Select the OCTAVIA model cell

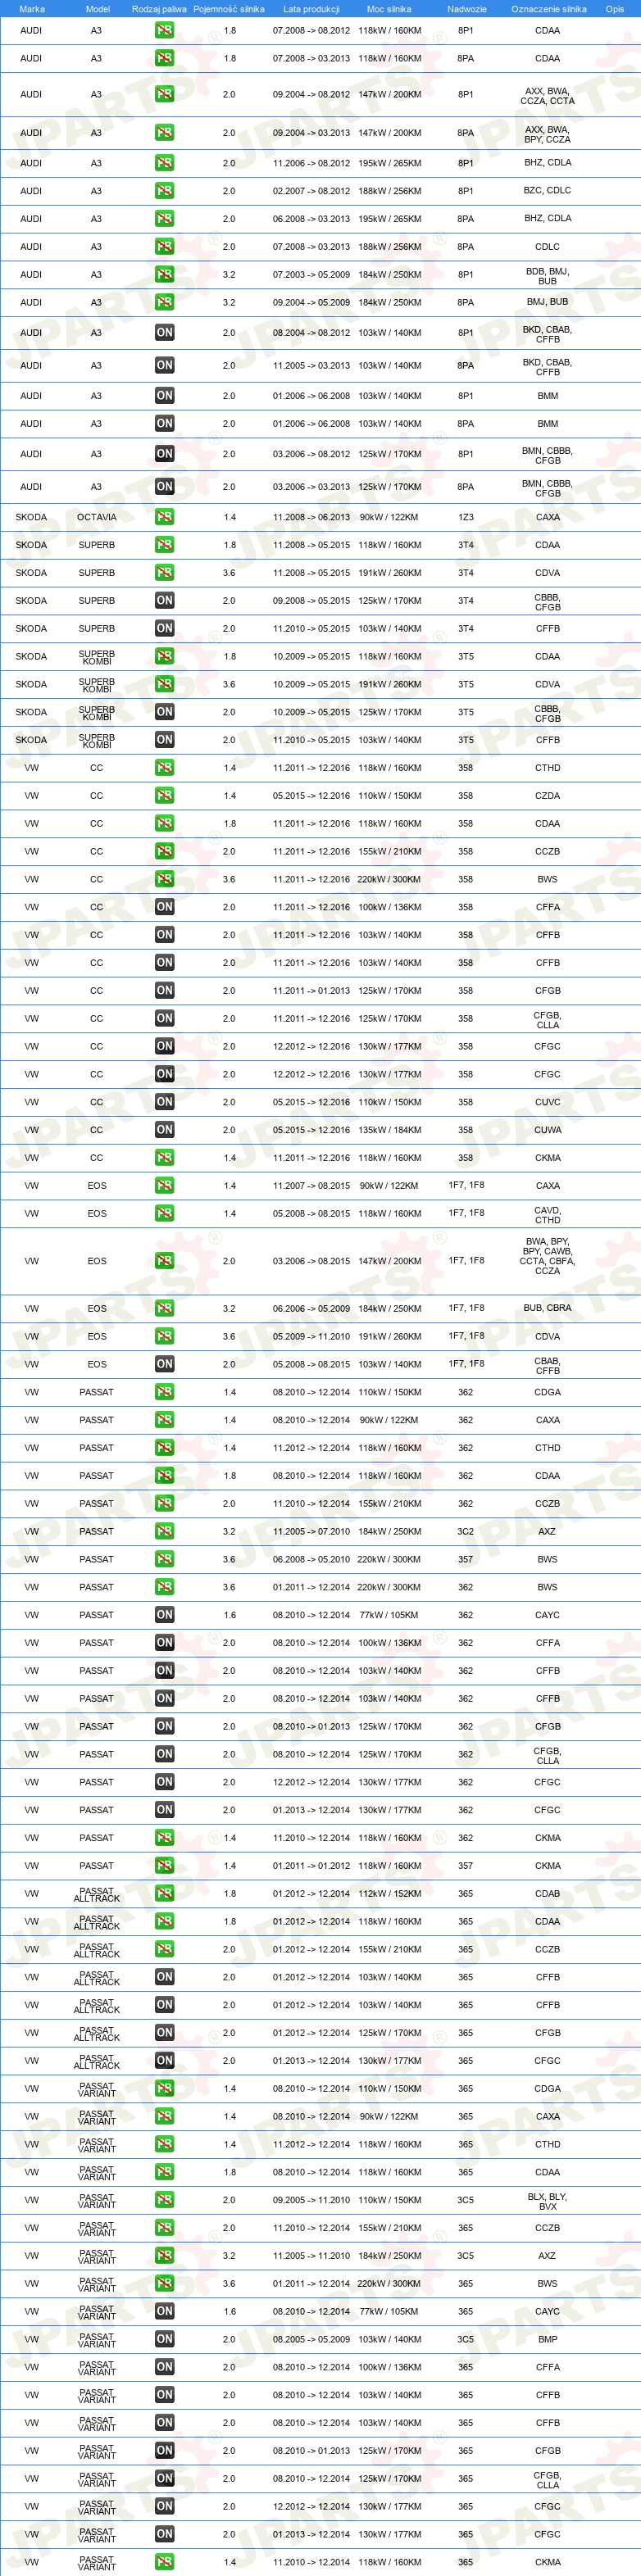97,517
